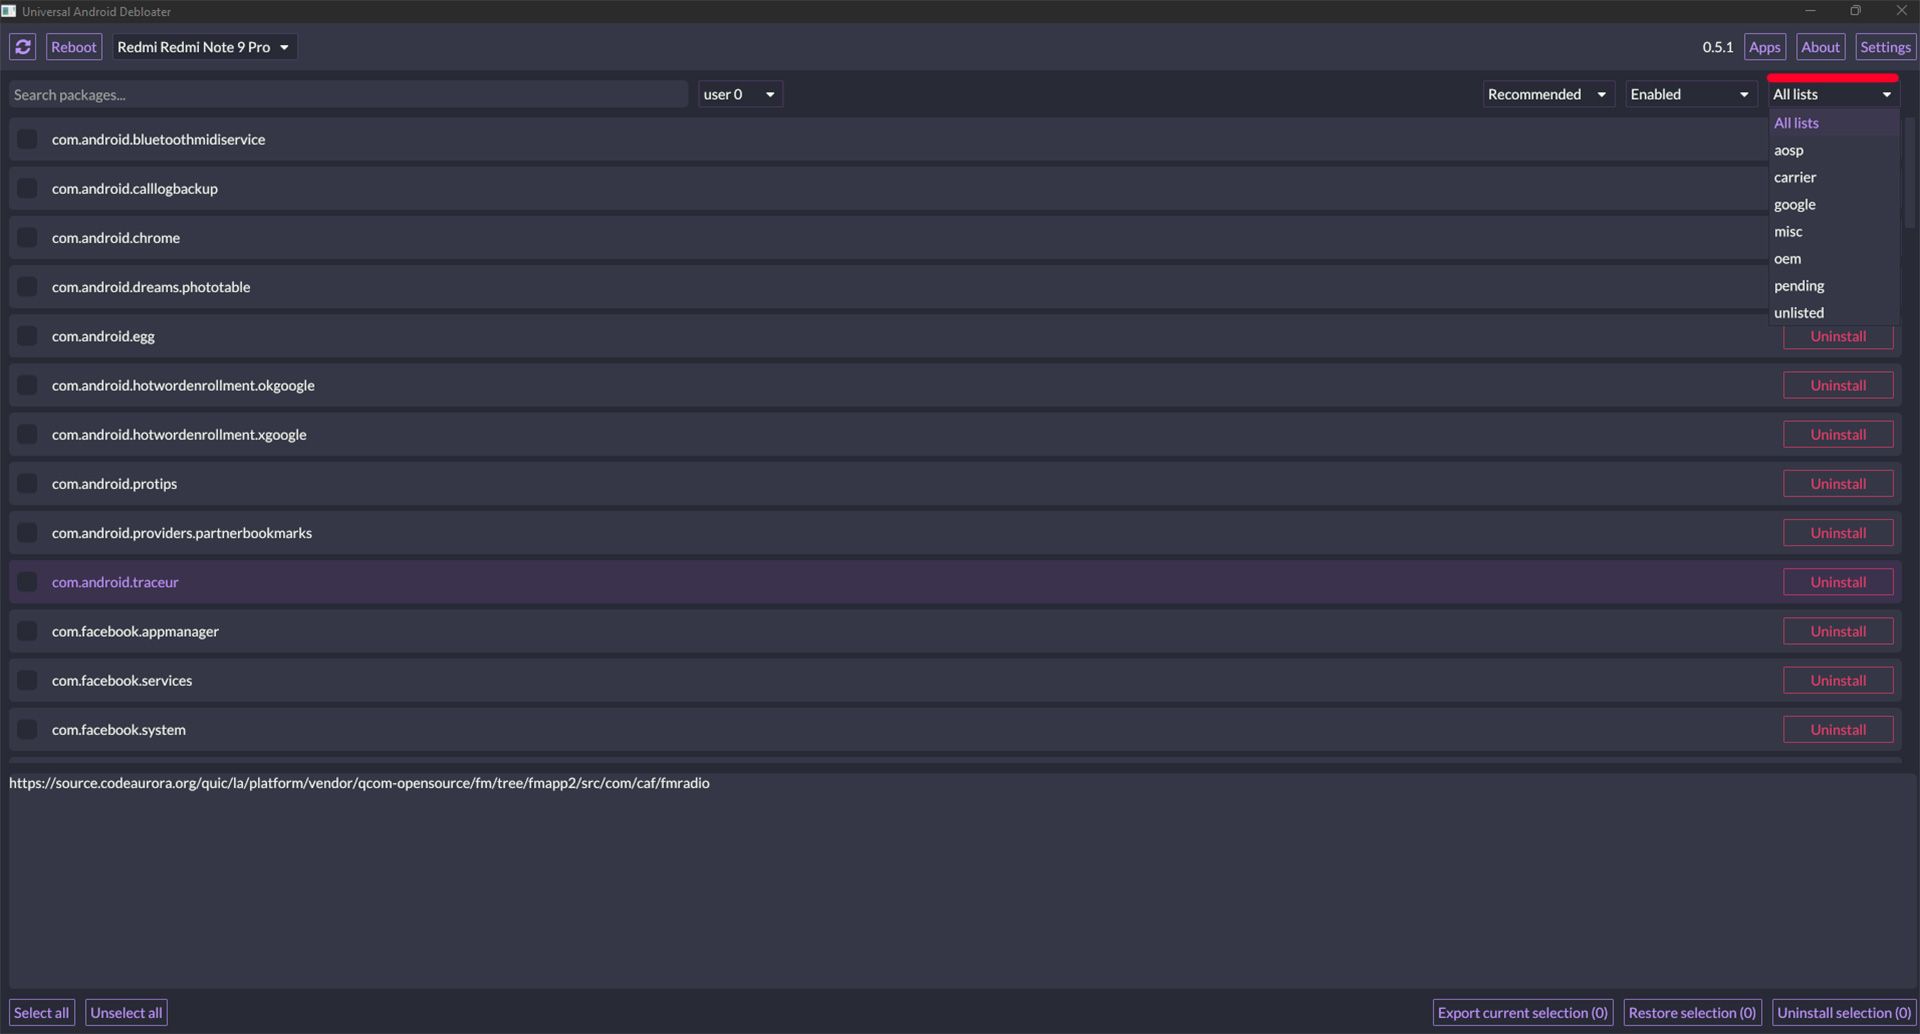
Task: Check the com.android.protips checkbox
Action: click(27, 483)
